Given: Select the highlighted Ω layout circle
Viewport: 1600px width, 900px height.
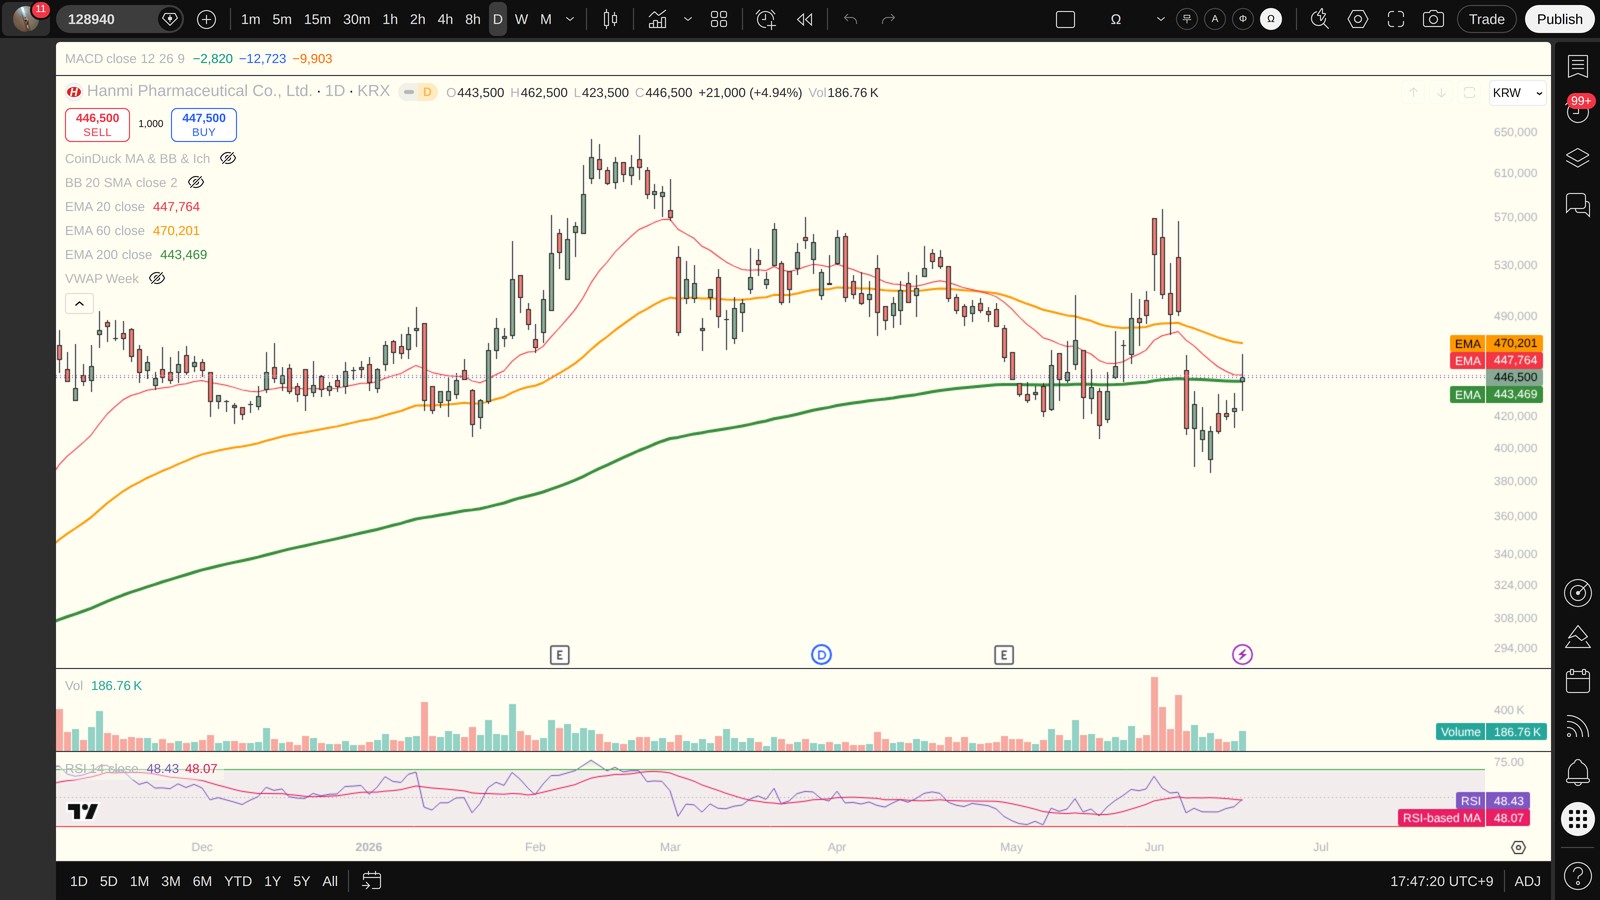Looking at the screenshot, I should 1271,19.
